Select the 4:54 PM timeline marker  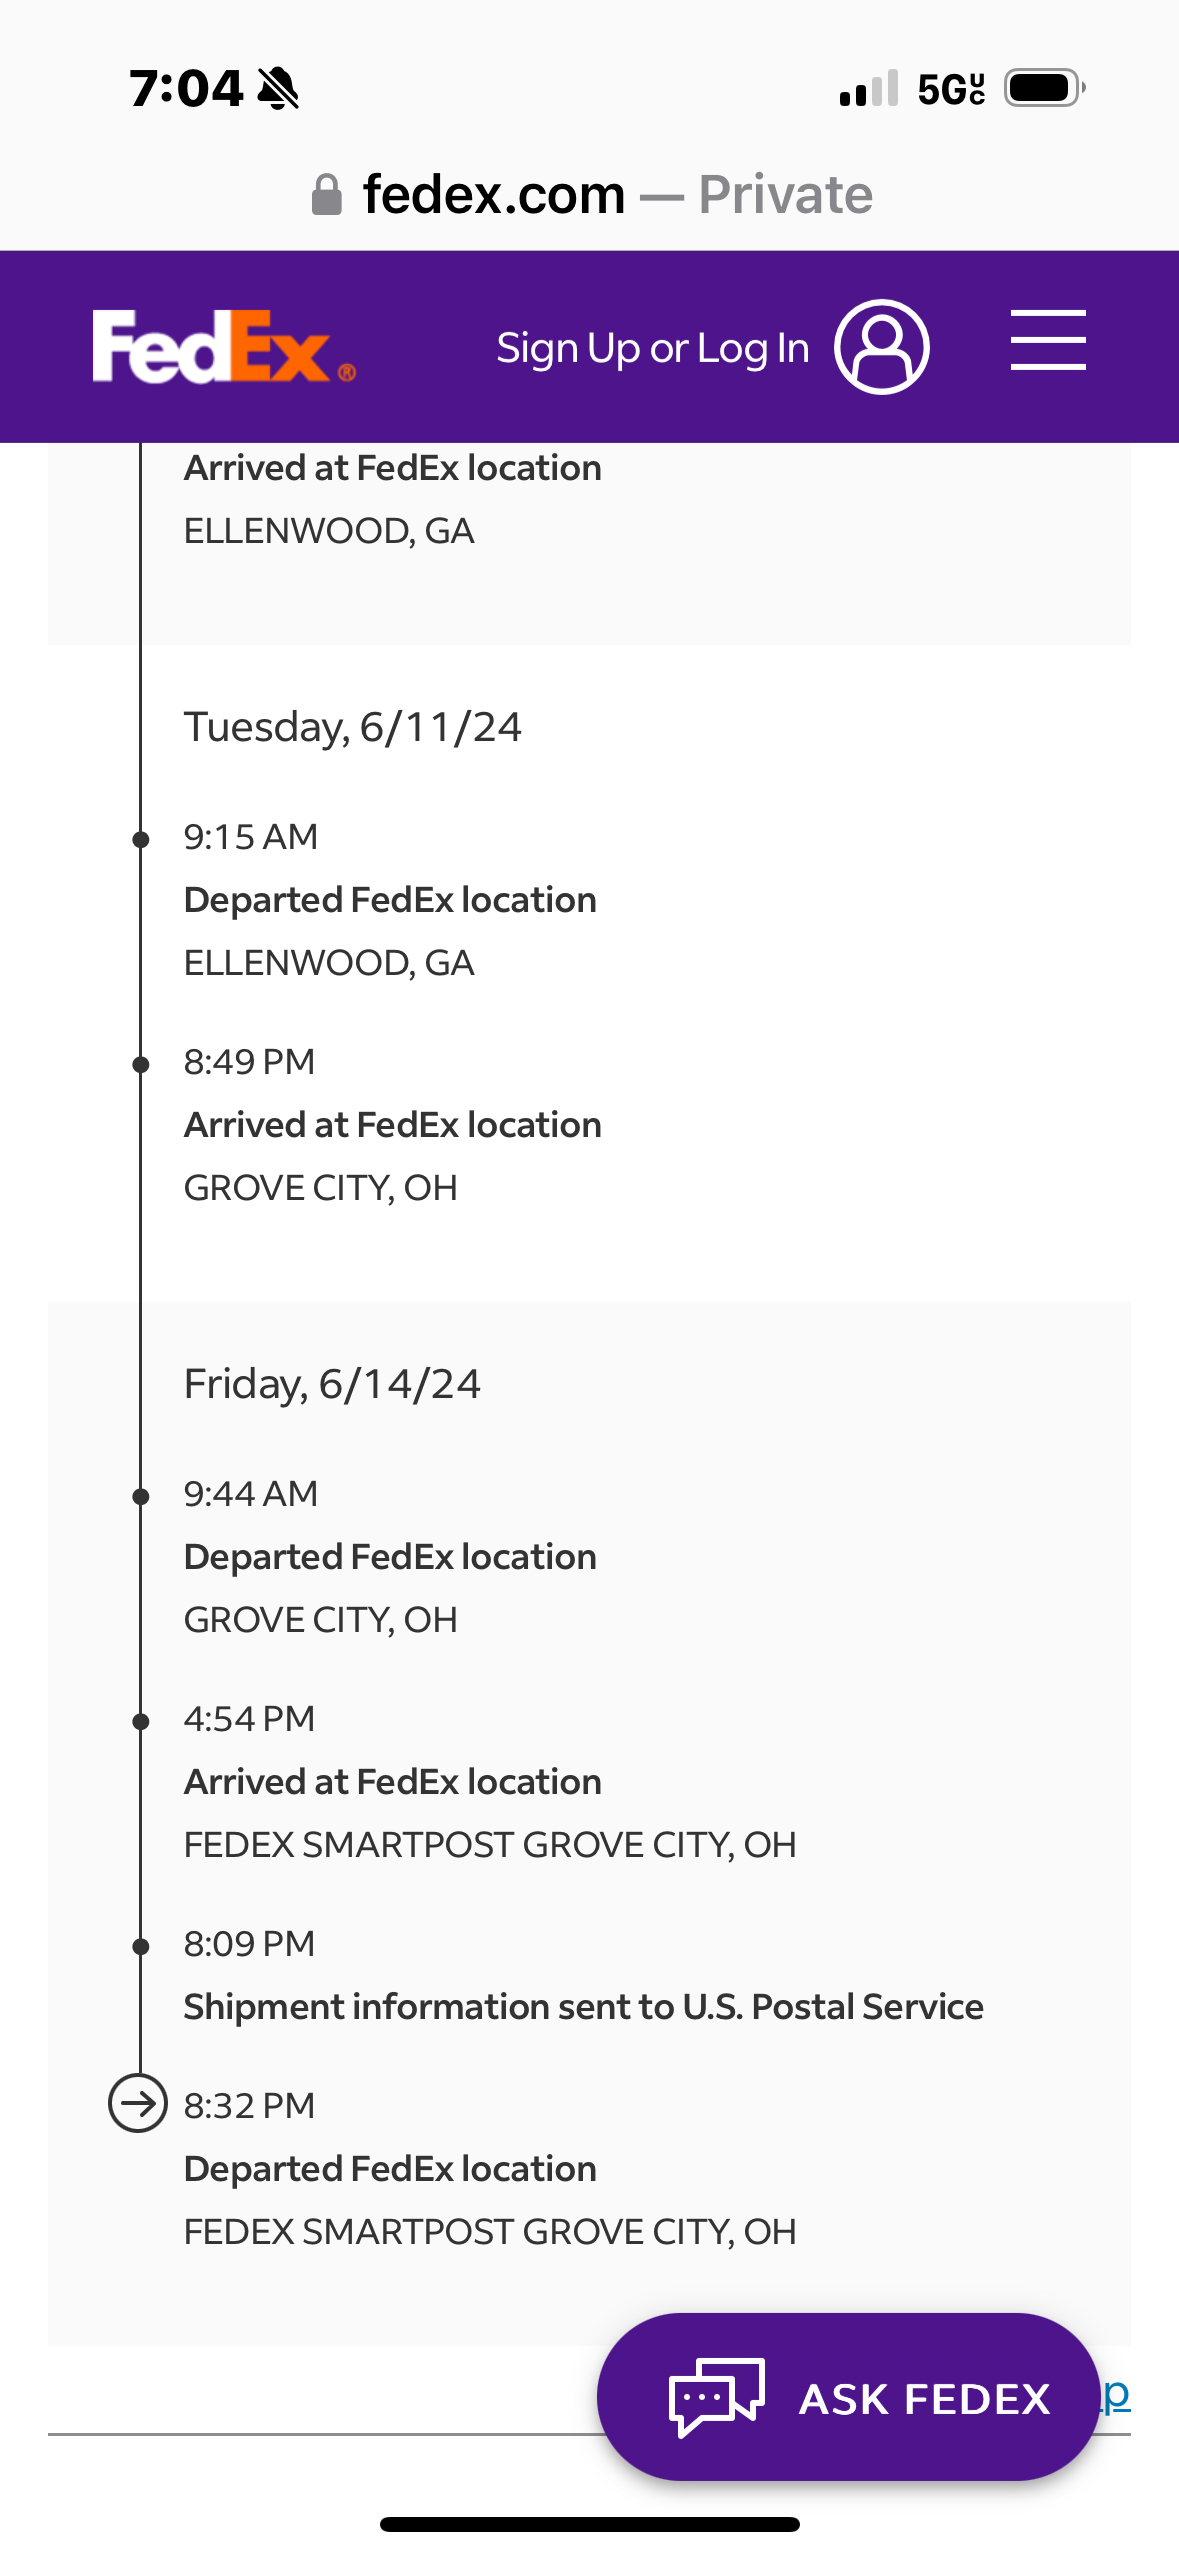[141, 1721]
